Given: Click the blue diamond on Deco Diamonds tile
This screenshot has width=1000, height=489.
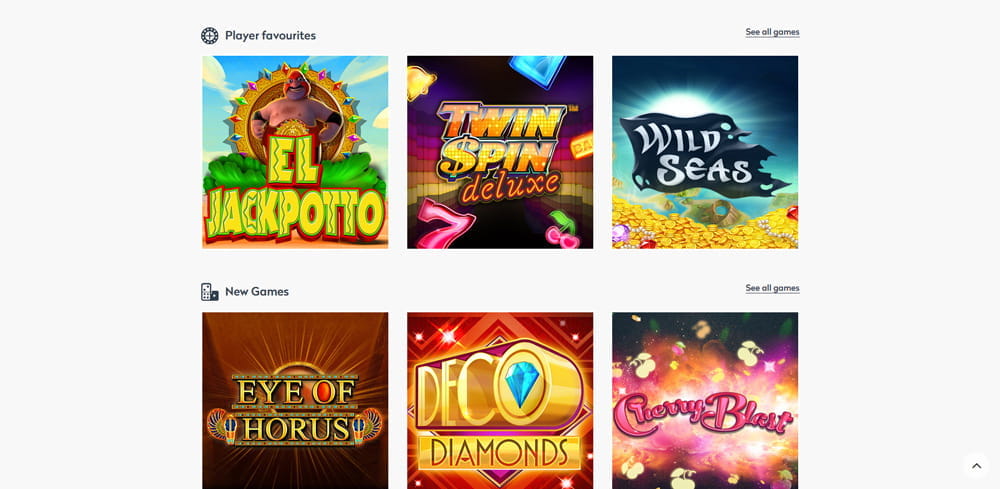Looking at the screenshot, I should click(x=522, y=383).
